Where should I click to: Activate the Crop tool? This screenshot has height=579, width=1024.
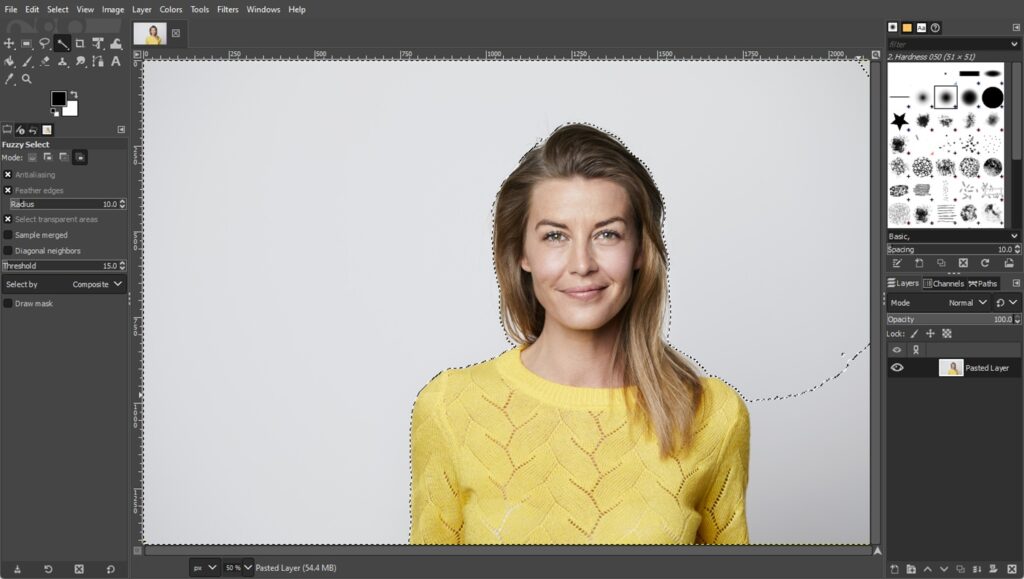click(80, 44)
